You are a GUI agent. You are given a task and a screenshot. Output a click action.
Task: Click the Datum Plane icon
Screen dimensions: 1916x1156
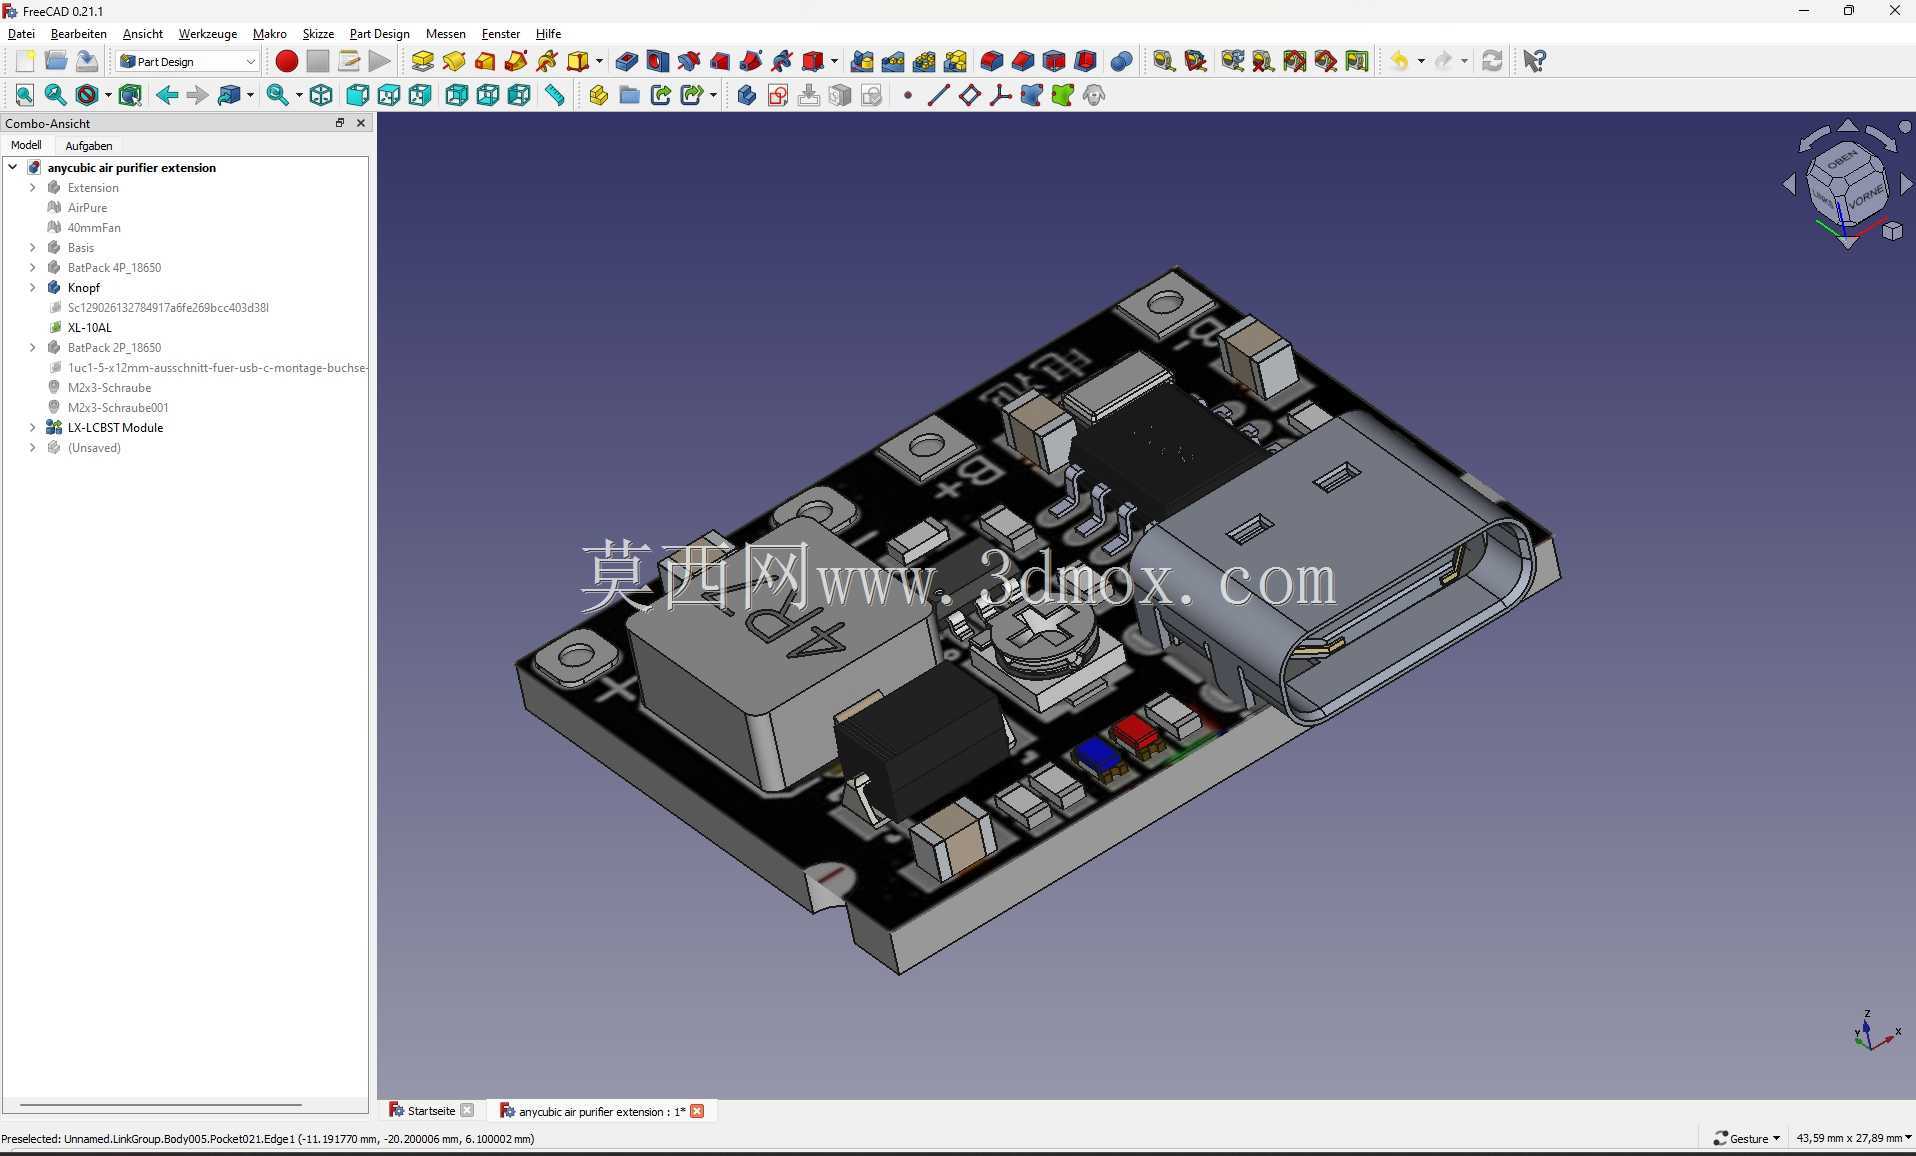[969, 95]
